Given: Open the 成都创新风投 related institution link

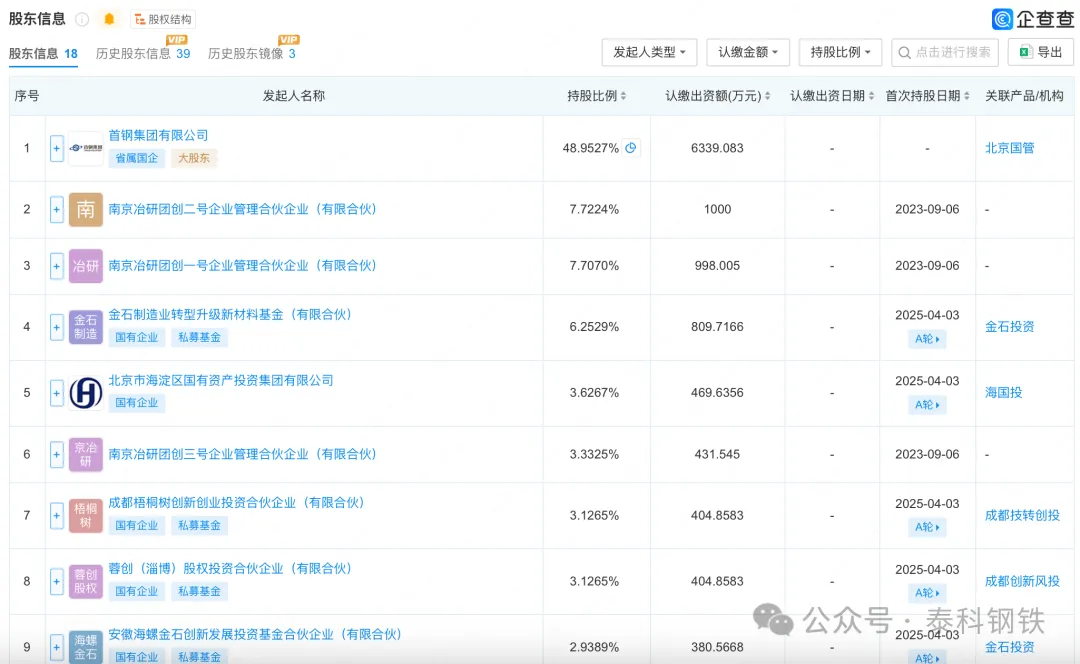Looking at the screenshot, I should [x=1022, y=581].
